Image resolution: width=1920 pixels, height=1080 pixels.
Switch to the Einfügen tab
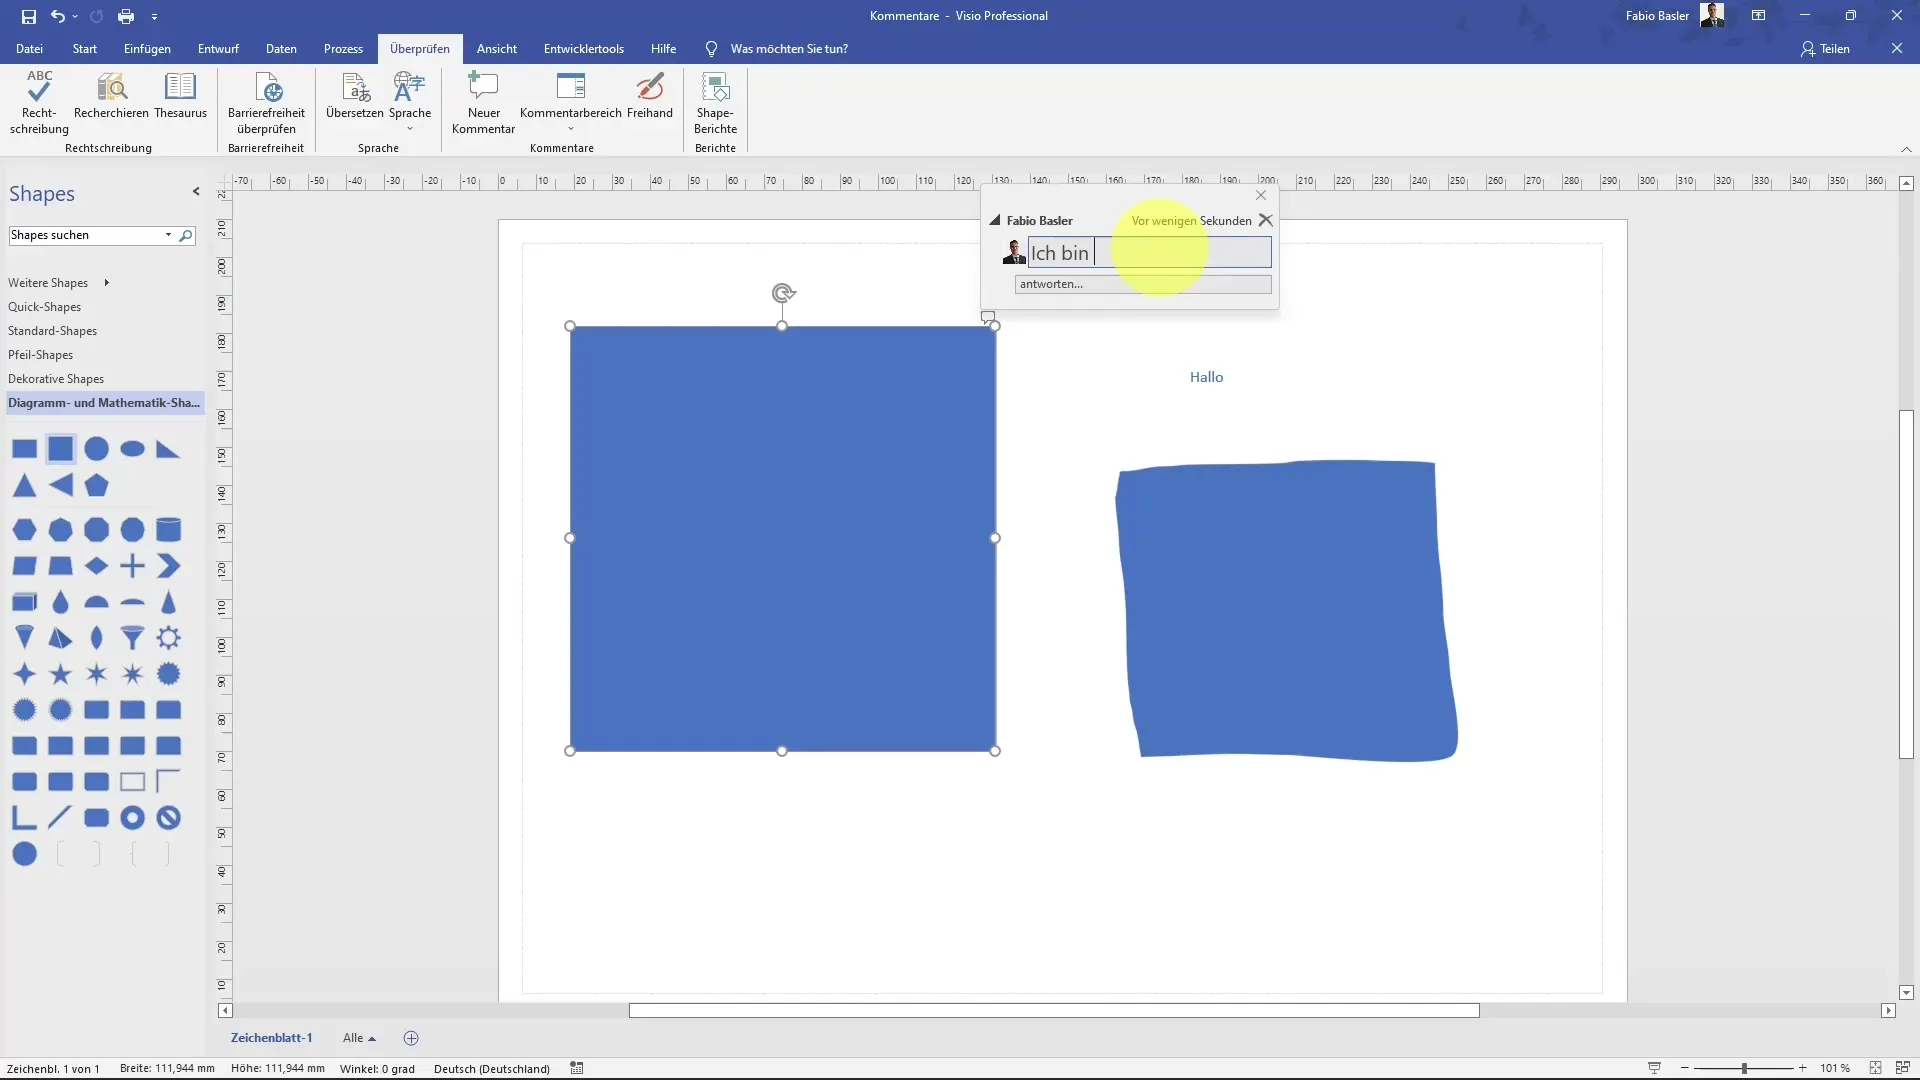click(x=147, y=48)
